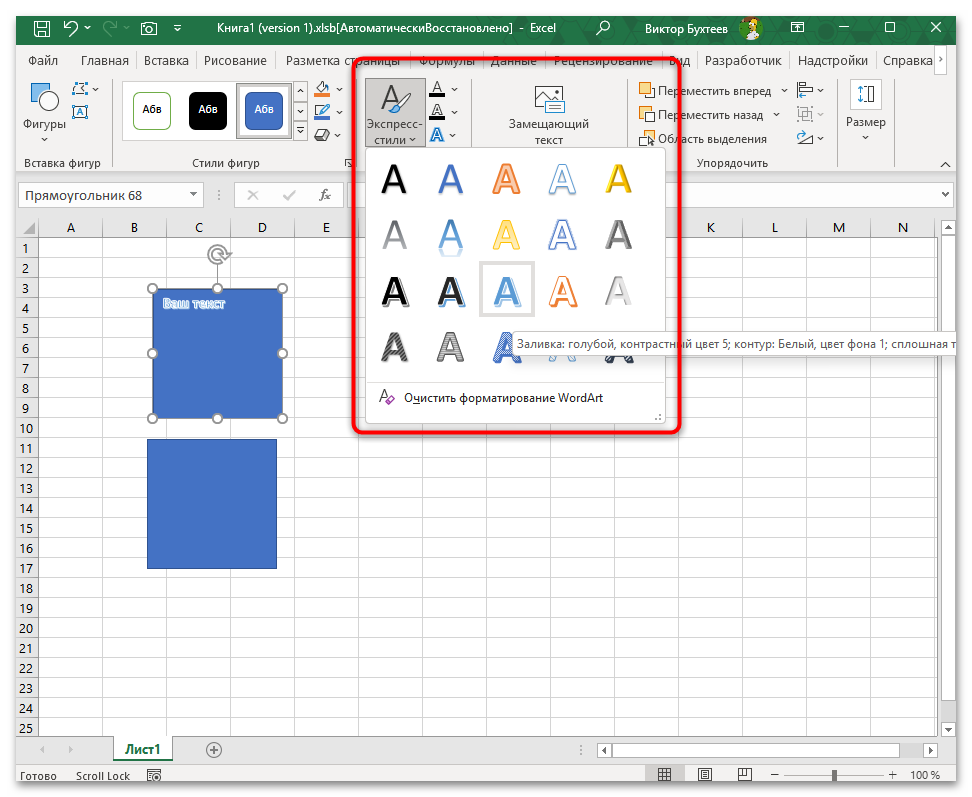Open the Text Fill dropdown arrow
Screen dimensions: 972x797
tap(454, 89)
